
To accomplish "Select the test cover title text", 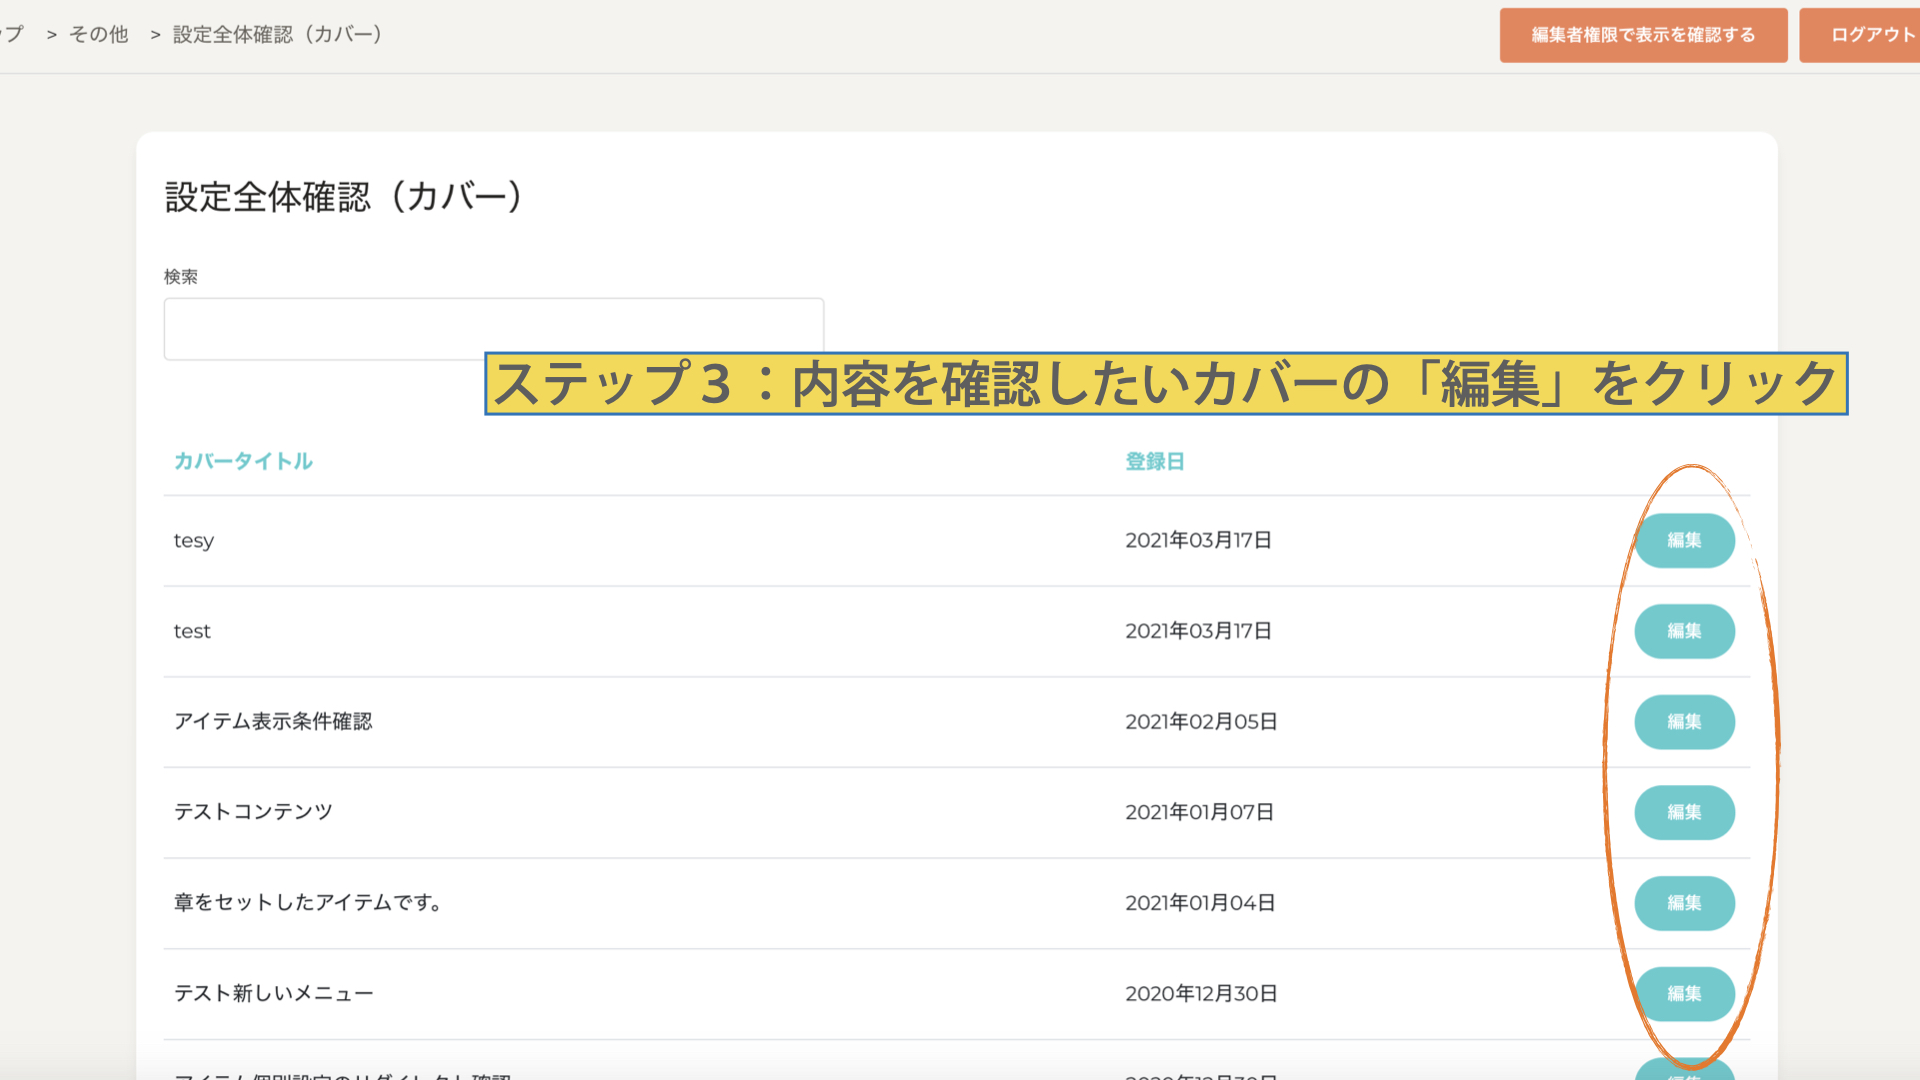I will coord(192,631).
